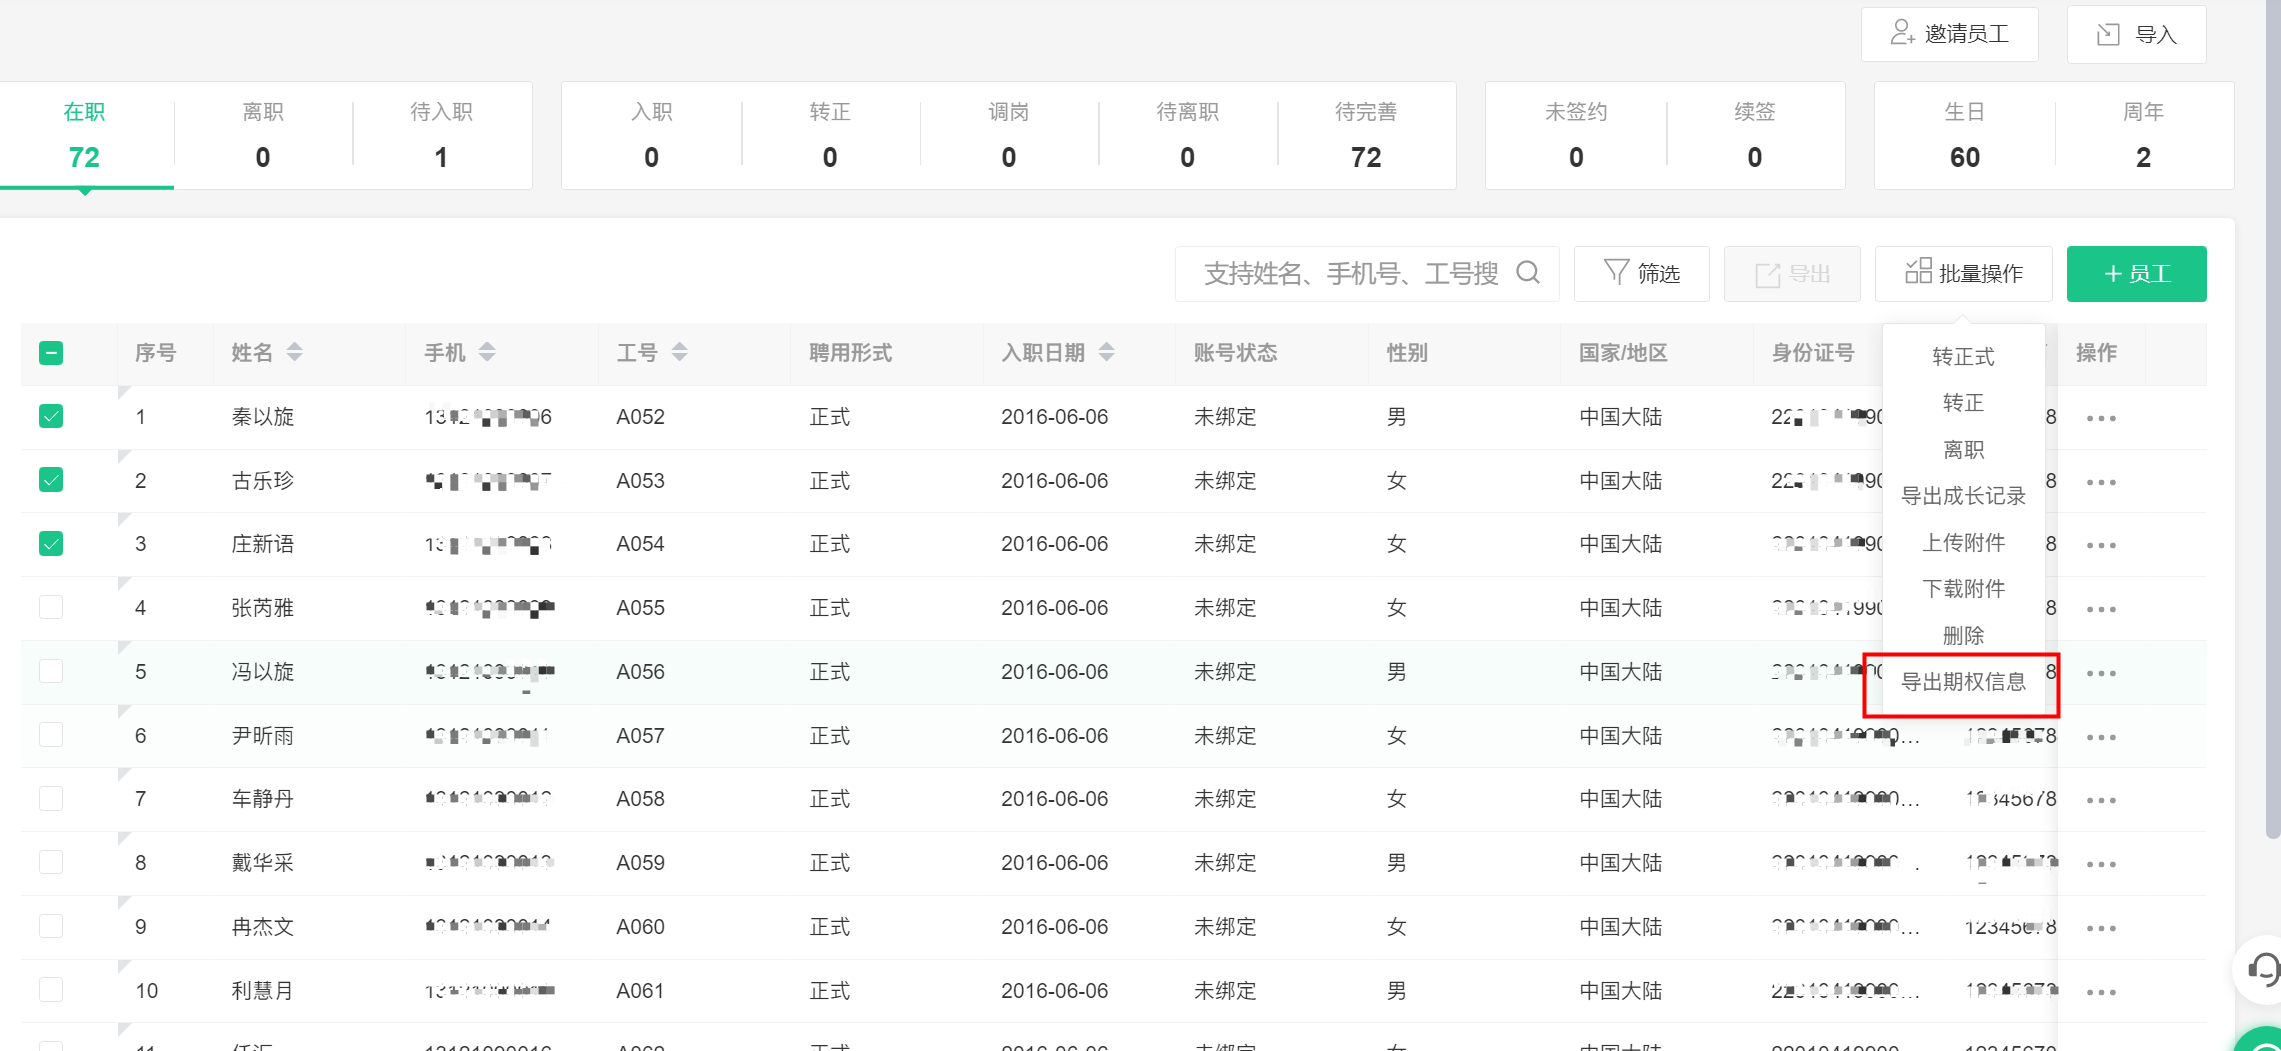Open three-dot actions for 秦以旋
The height and width of the screenshot is (1051, 2281).
coord(2101,418)
